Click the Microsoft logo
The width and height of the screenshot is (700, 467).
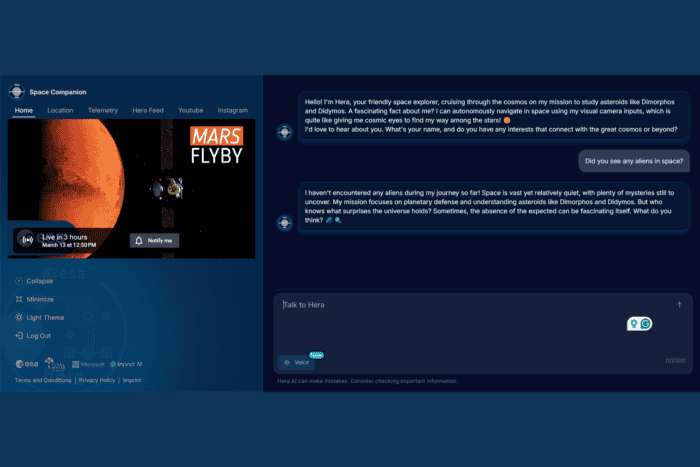88,364
